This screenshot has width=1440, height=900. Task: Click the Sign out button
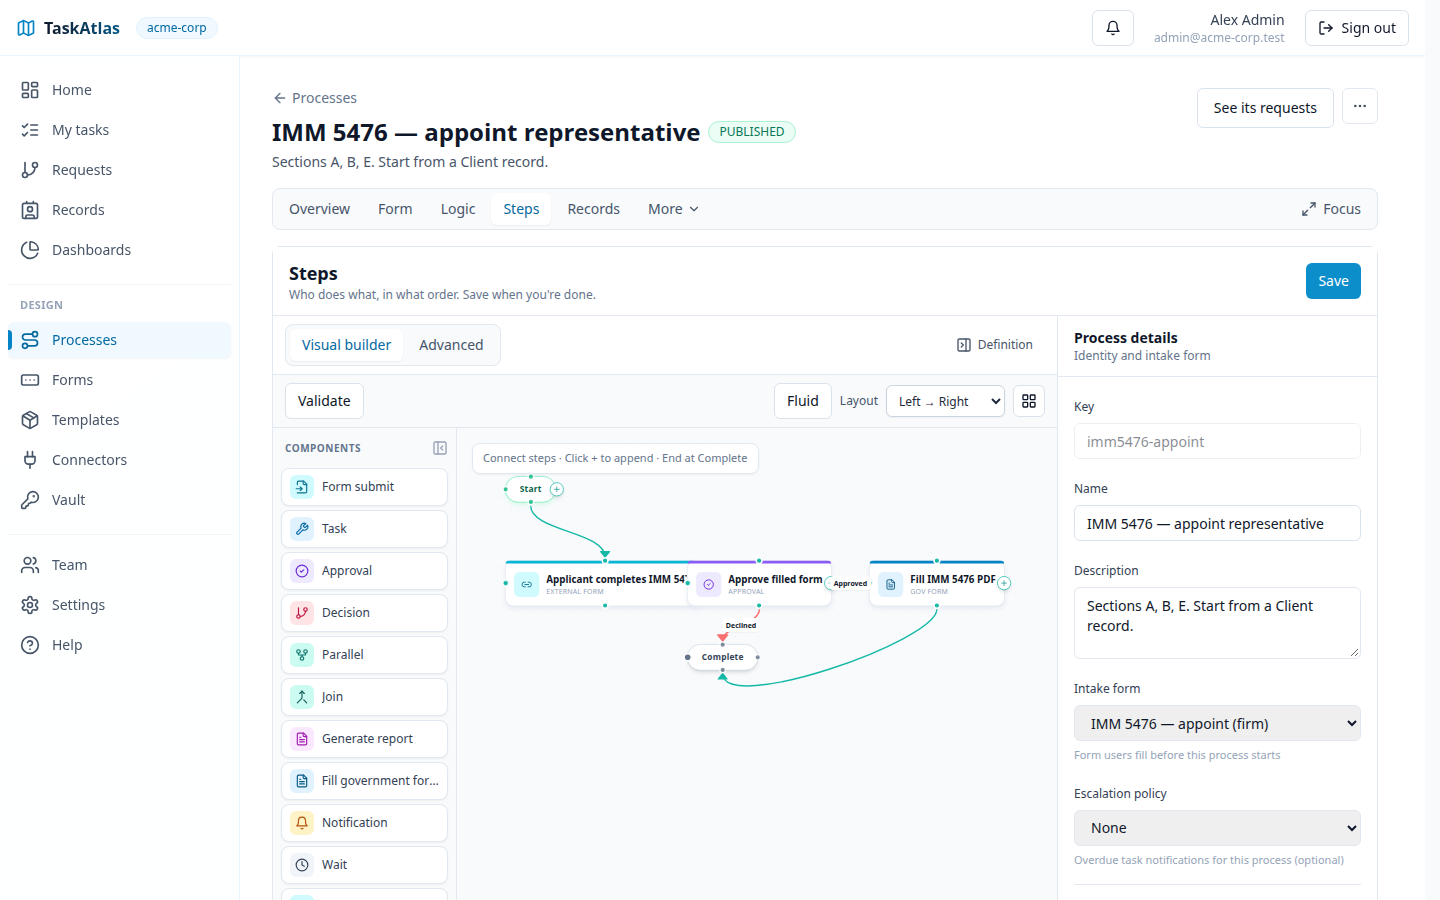tap(1357, 28)
